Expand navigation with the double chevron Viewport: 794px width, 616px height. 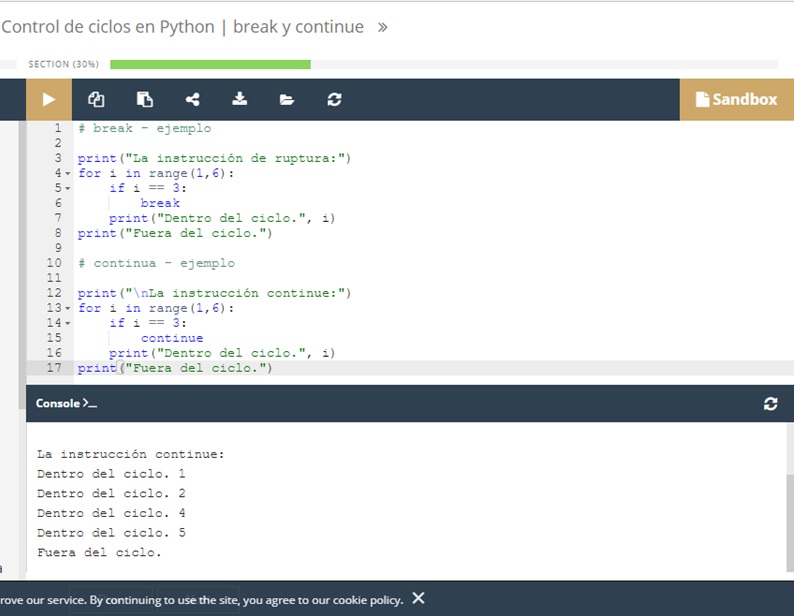[382, 27]
